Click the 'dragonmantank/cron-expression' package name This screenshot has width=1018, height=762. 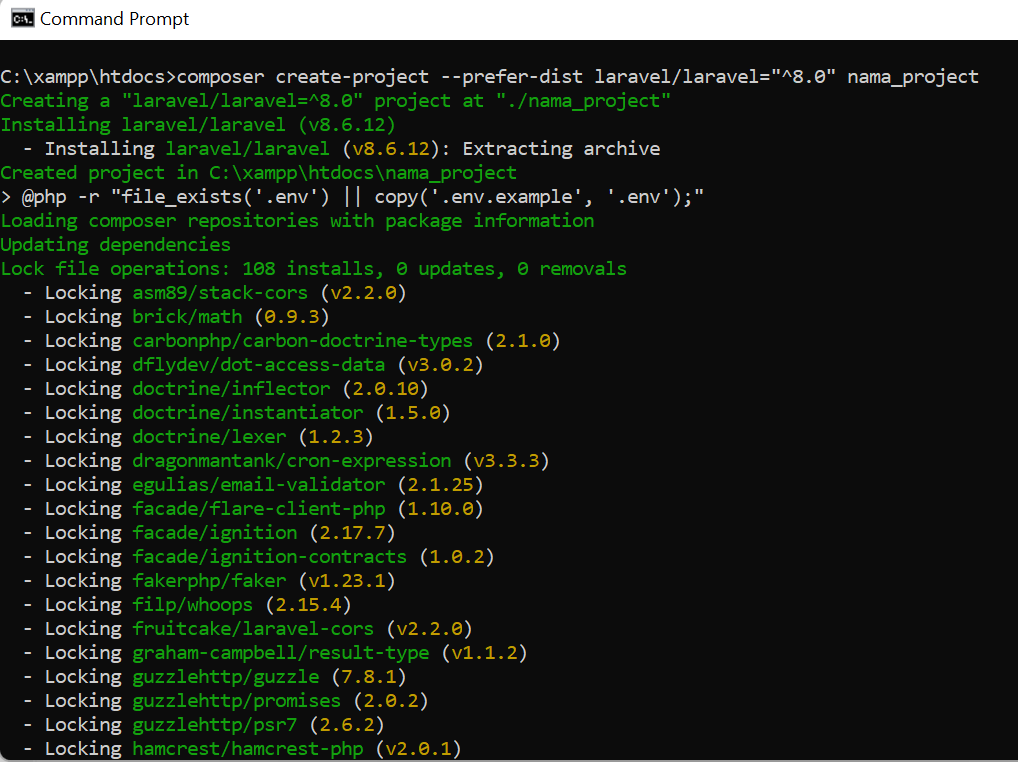click(x=292, y=461)
